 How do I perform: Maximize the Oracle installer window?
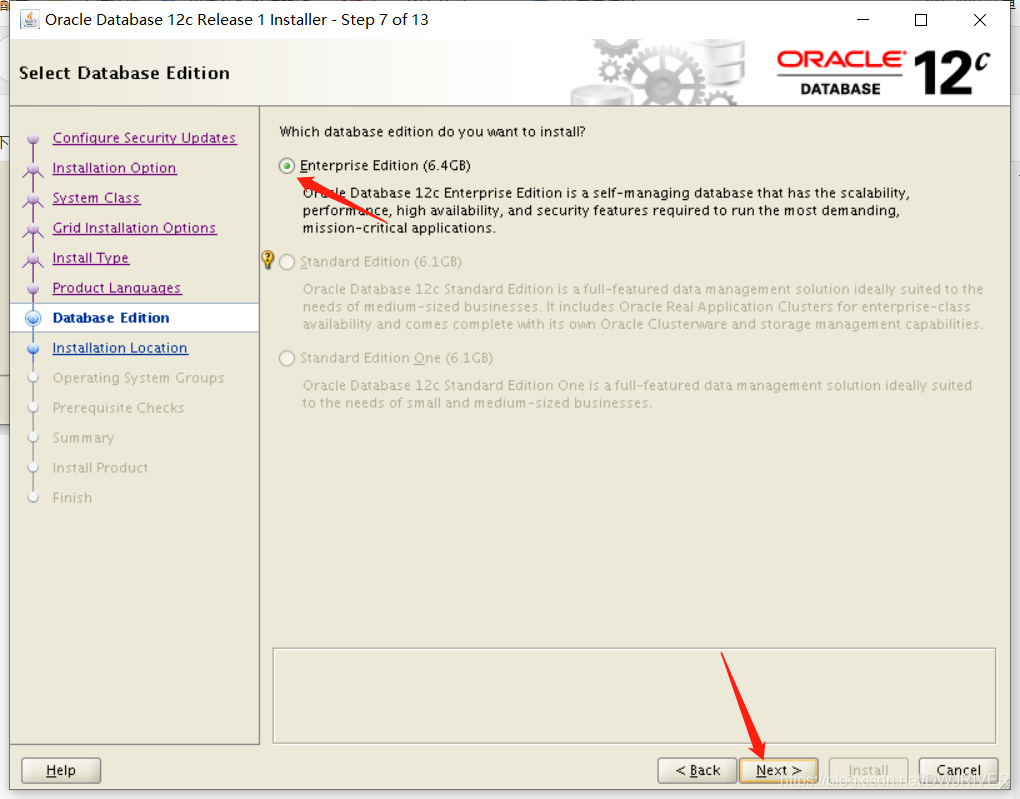[921, 20]
